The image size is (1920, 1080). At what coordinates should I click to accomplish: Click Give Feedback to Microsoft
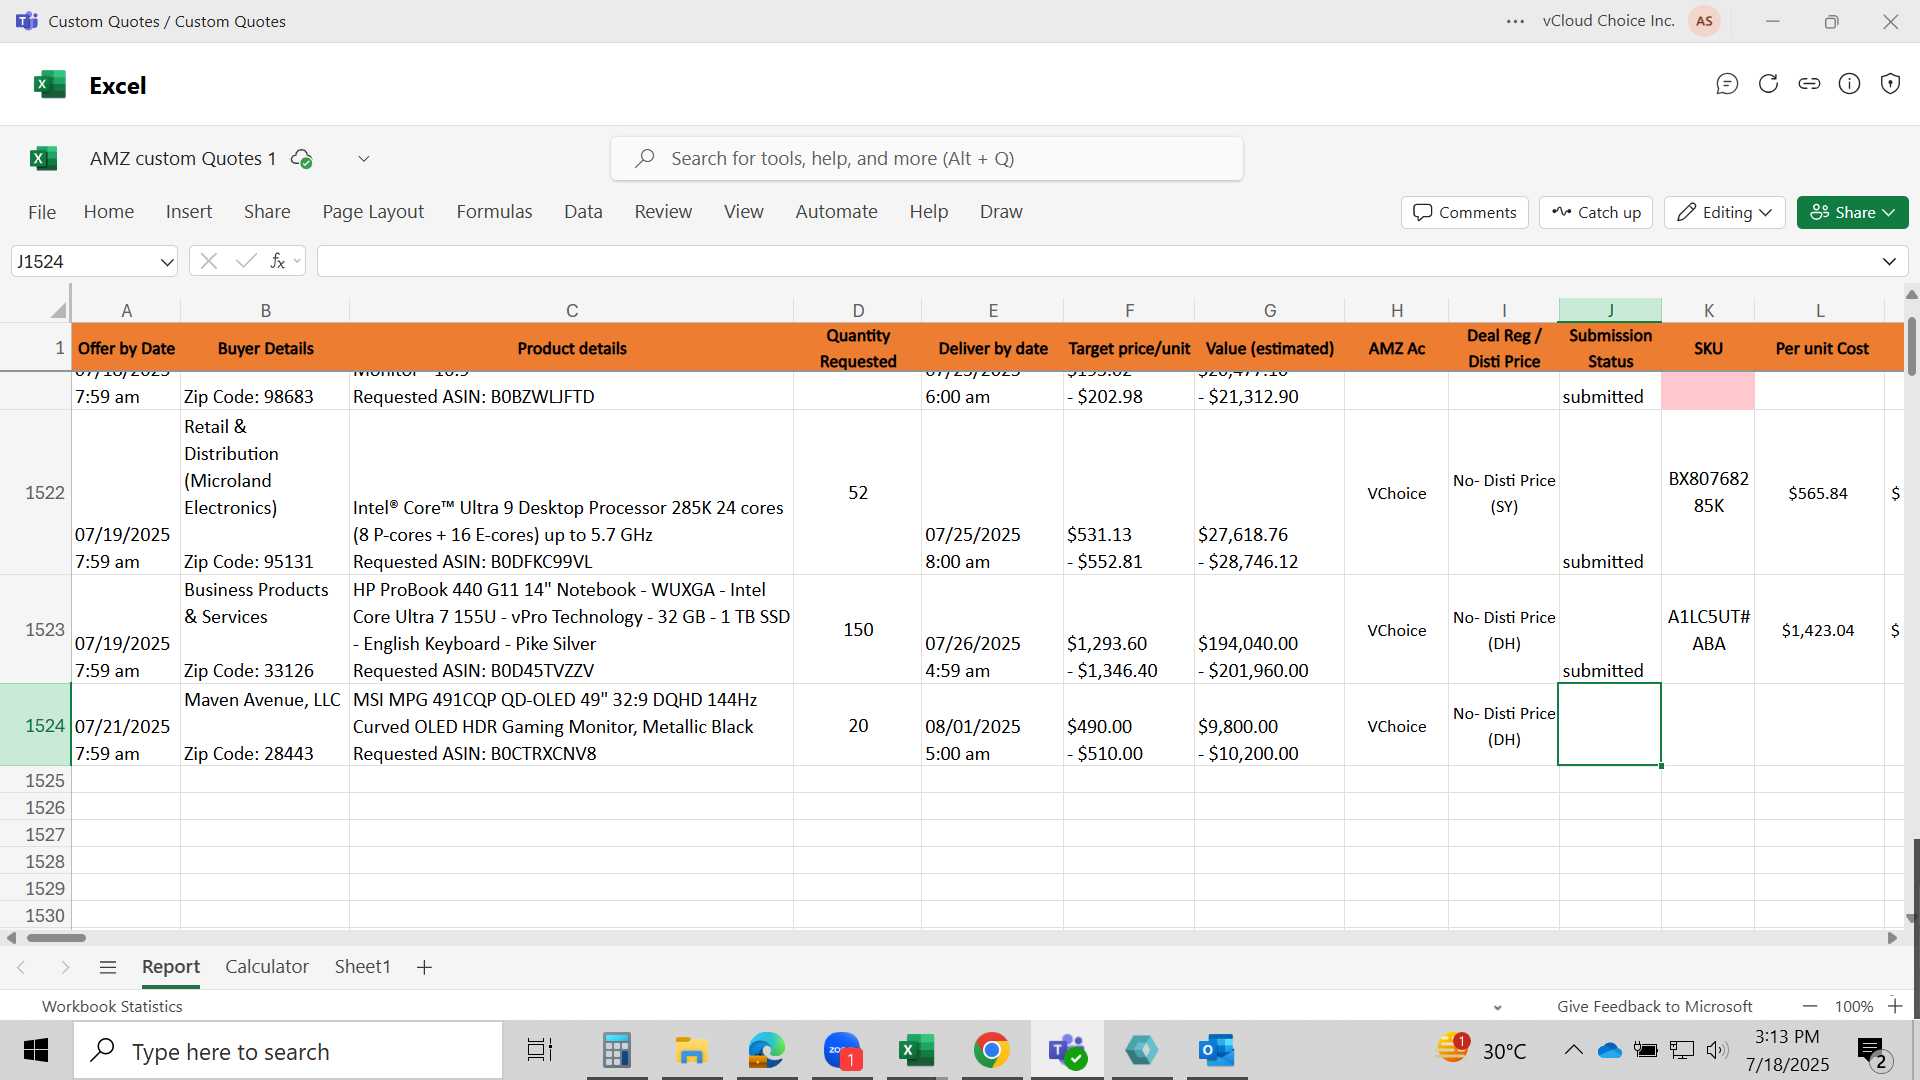pyautogui.click(x=1654, y=1006)
